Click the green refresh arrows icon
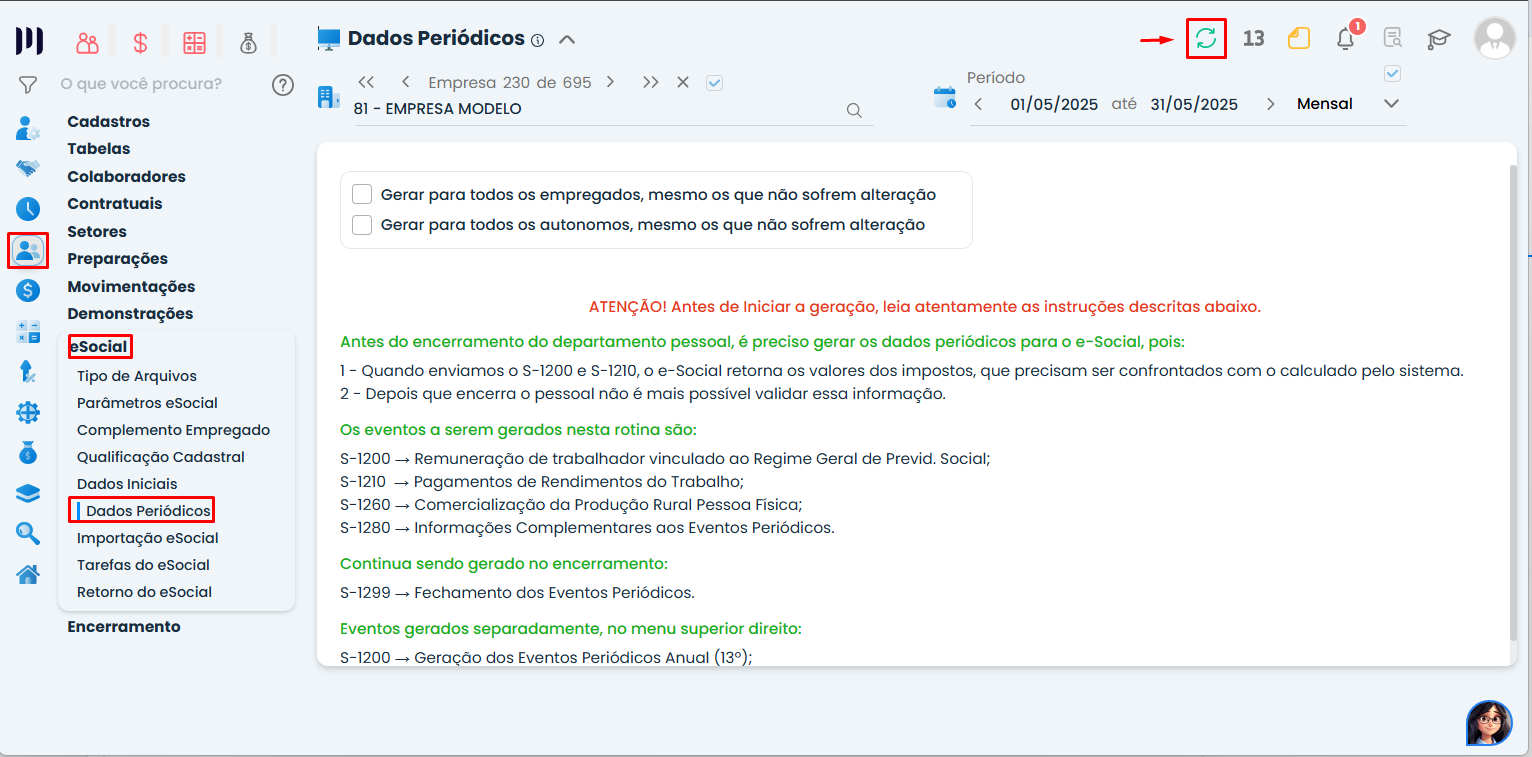1532x757 pixels. [1206, 39]
